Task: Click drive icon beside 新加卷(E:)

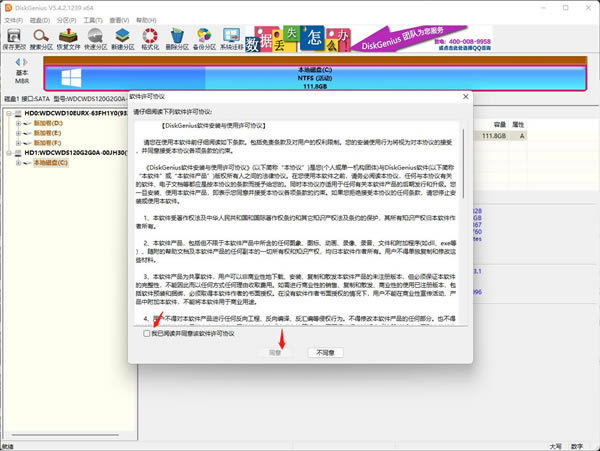Action: click(27, 133)
